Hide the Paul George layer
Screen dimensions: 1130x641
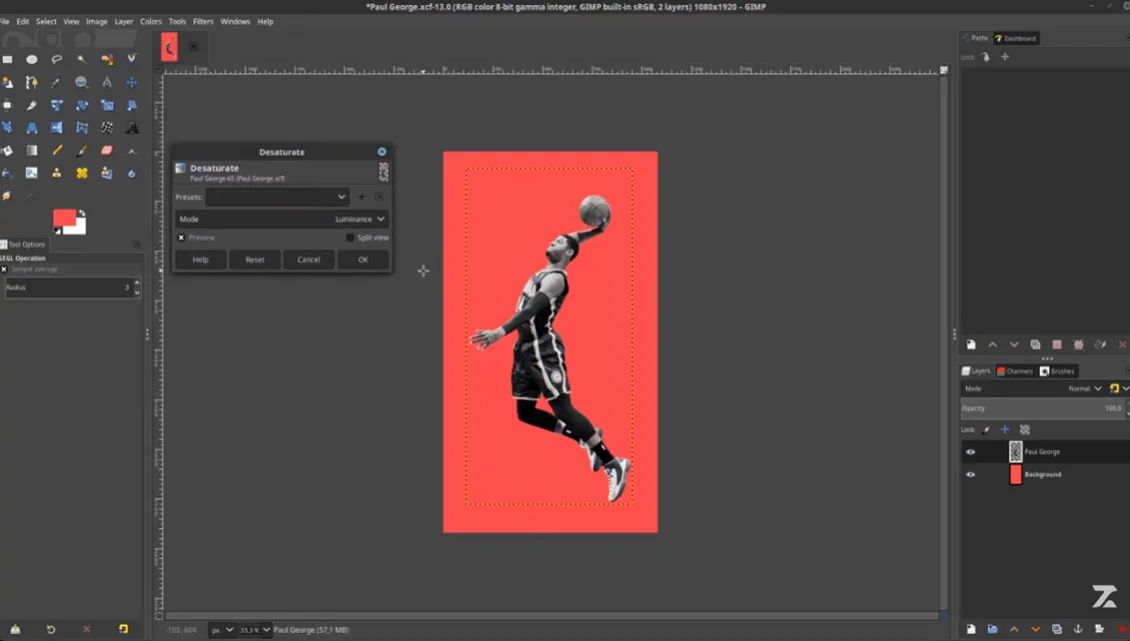coord(970,451)
